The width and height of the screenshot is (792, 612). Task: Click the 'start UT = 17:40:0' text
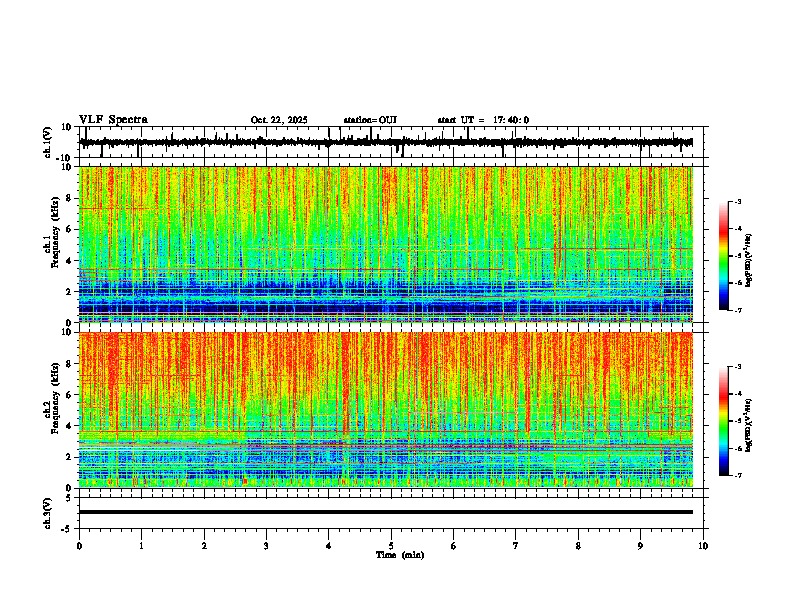[483, 120]
